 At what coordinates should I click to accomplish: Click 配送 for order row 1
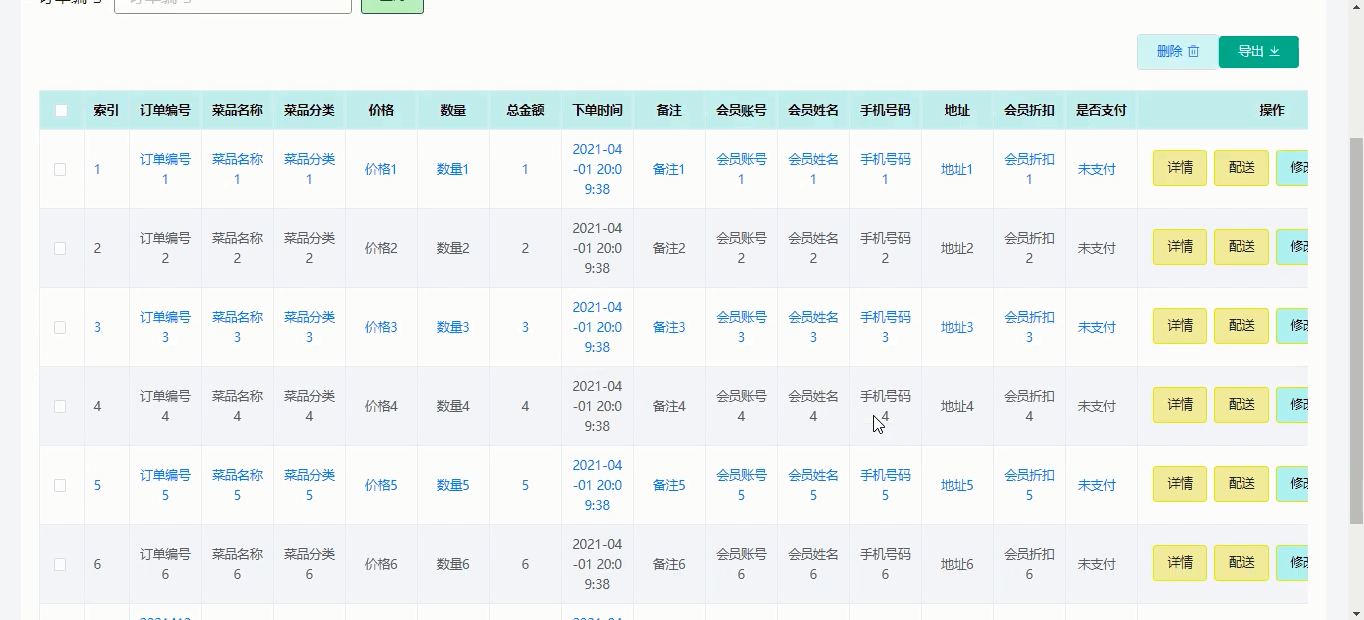tap(1241, 168)
